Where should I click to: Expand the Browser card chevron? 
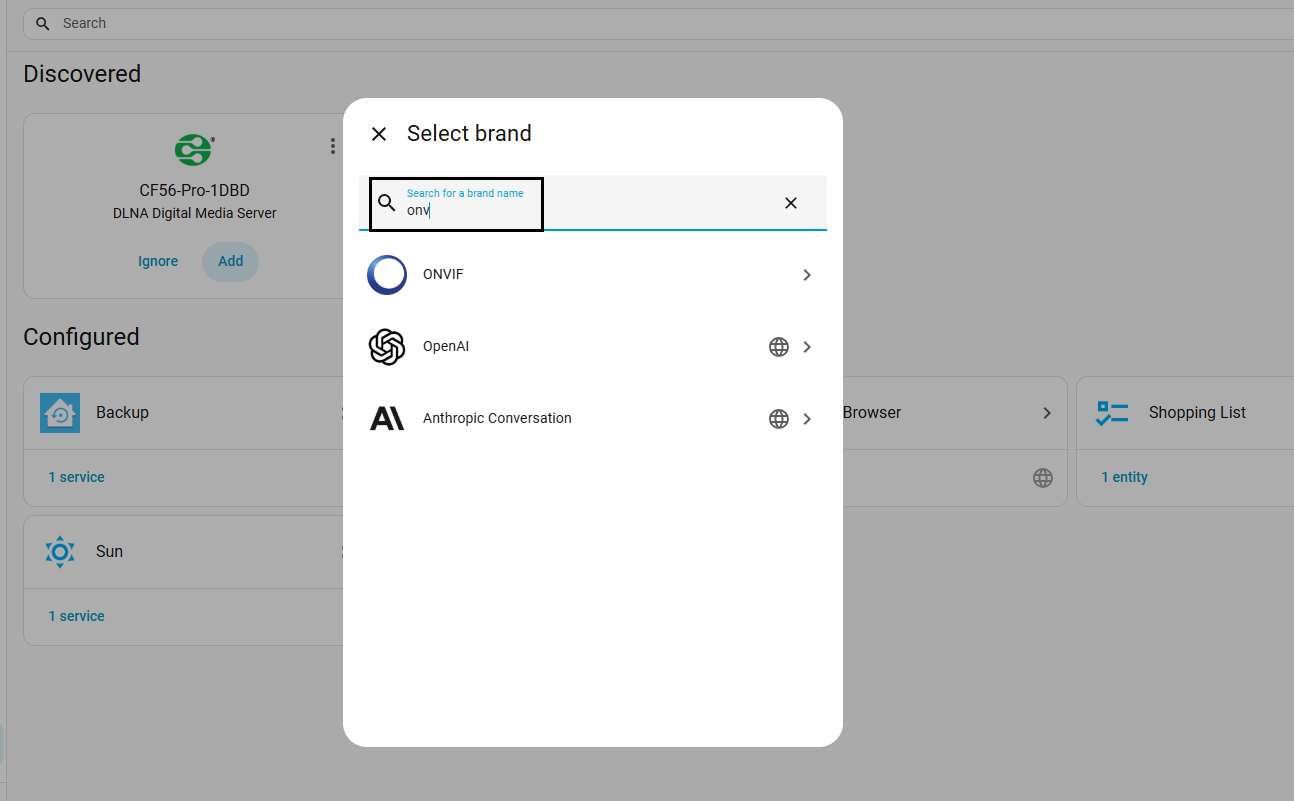[1047, 413]
